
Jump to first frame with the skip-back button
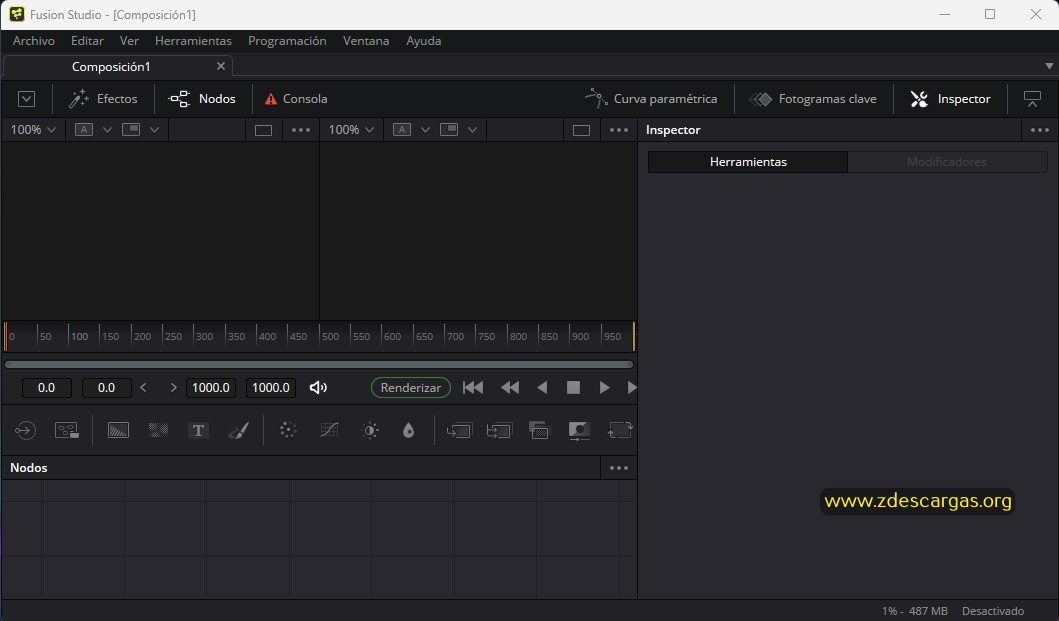pyautogui.click(x=473, y=388)
